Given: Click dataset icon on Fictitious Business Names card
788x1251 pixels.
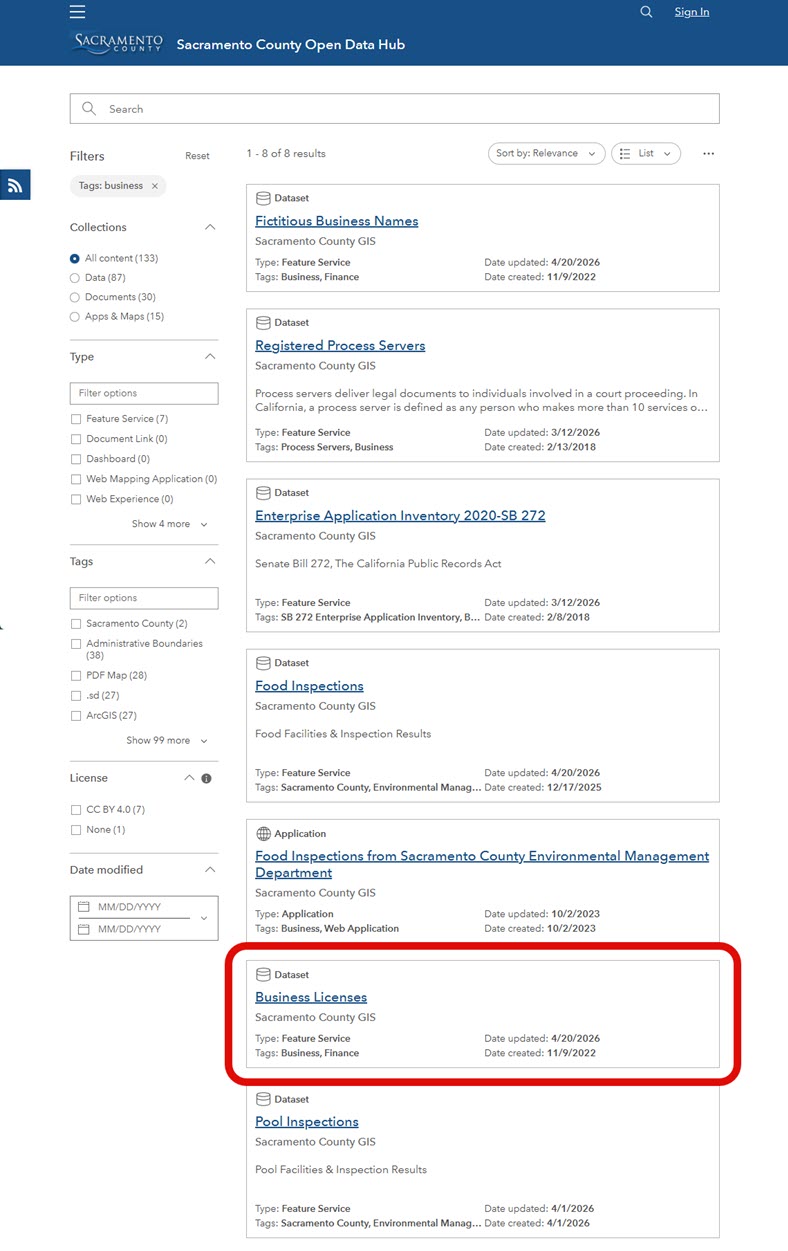Looking at the screenshot, I should (264, 198).
